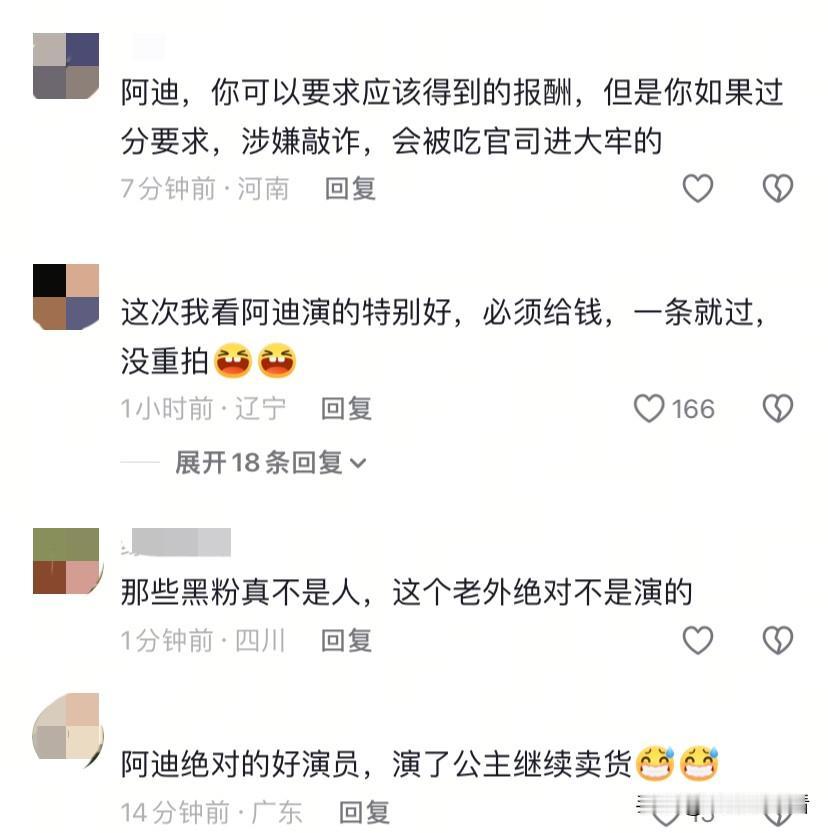This screenshot has width=828, height=833.
Task: Dislike the 河南 comment with broken heart
Action: coord(778,188)
